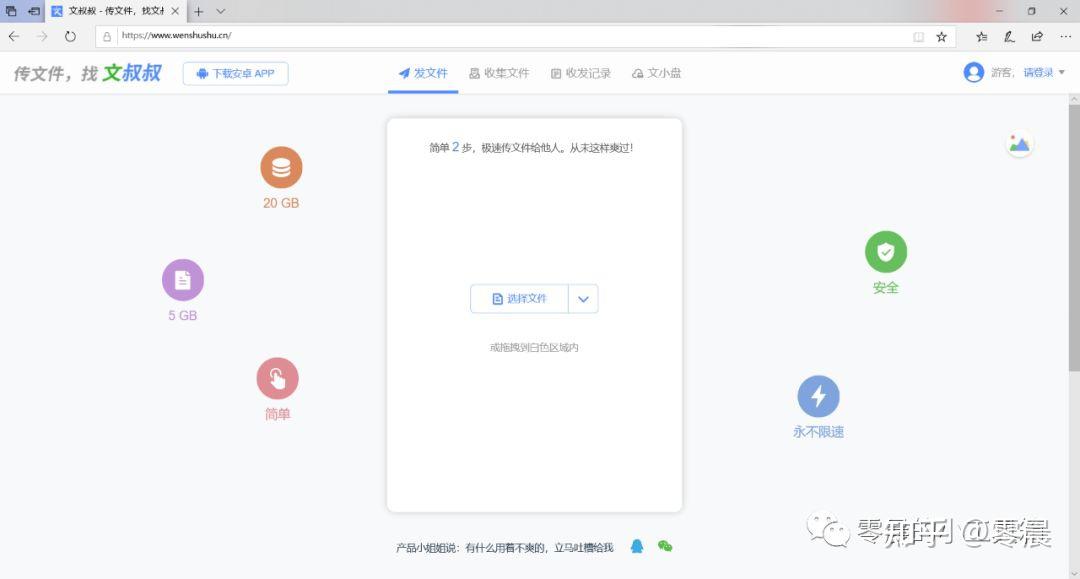The width and height of the screenshot is (1080, 579).
Task: Click the purple 5 GB file icon
Action: (x=183, y=281)
